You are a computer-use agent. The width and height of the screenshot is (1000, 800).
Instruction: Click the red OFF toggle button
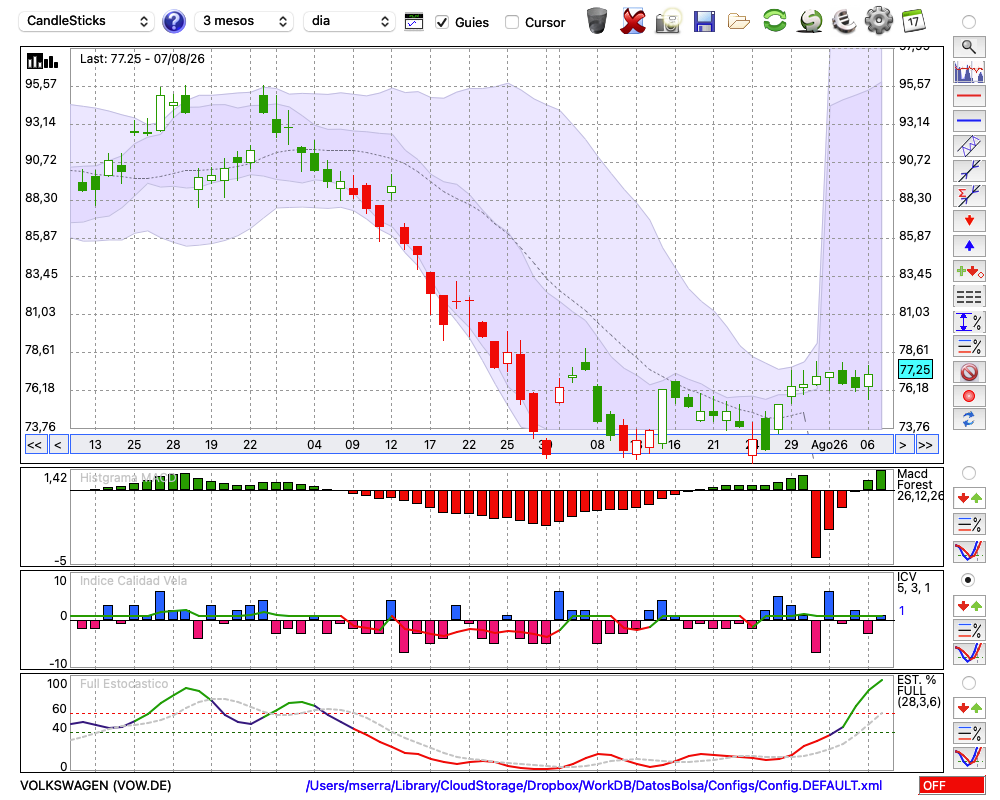click(x=952, y=785)
